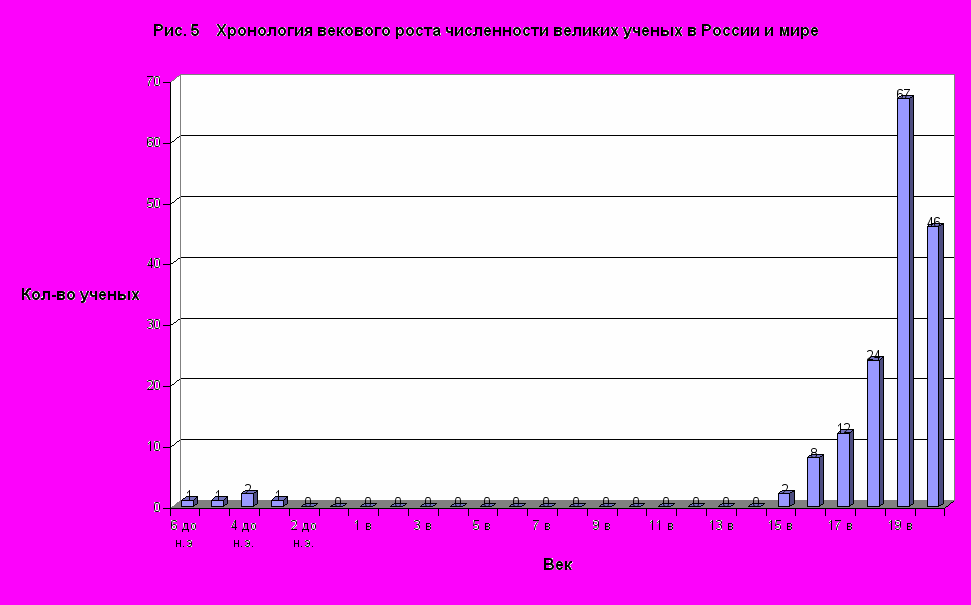Select the '2 до н.э.' axis label
Screen dimensions: 971x605
[303, 532]
